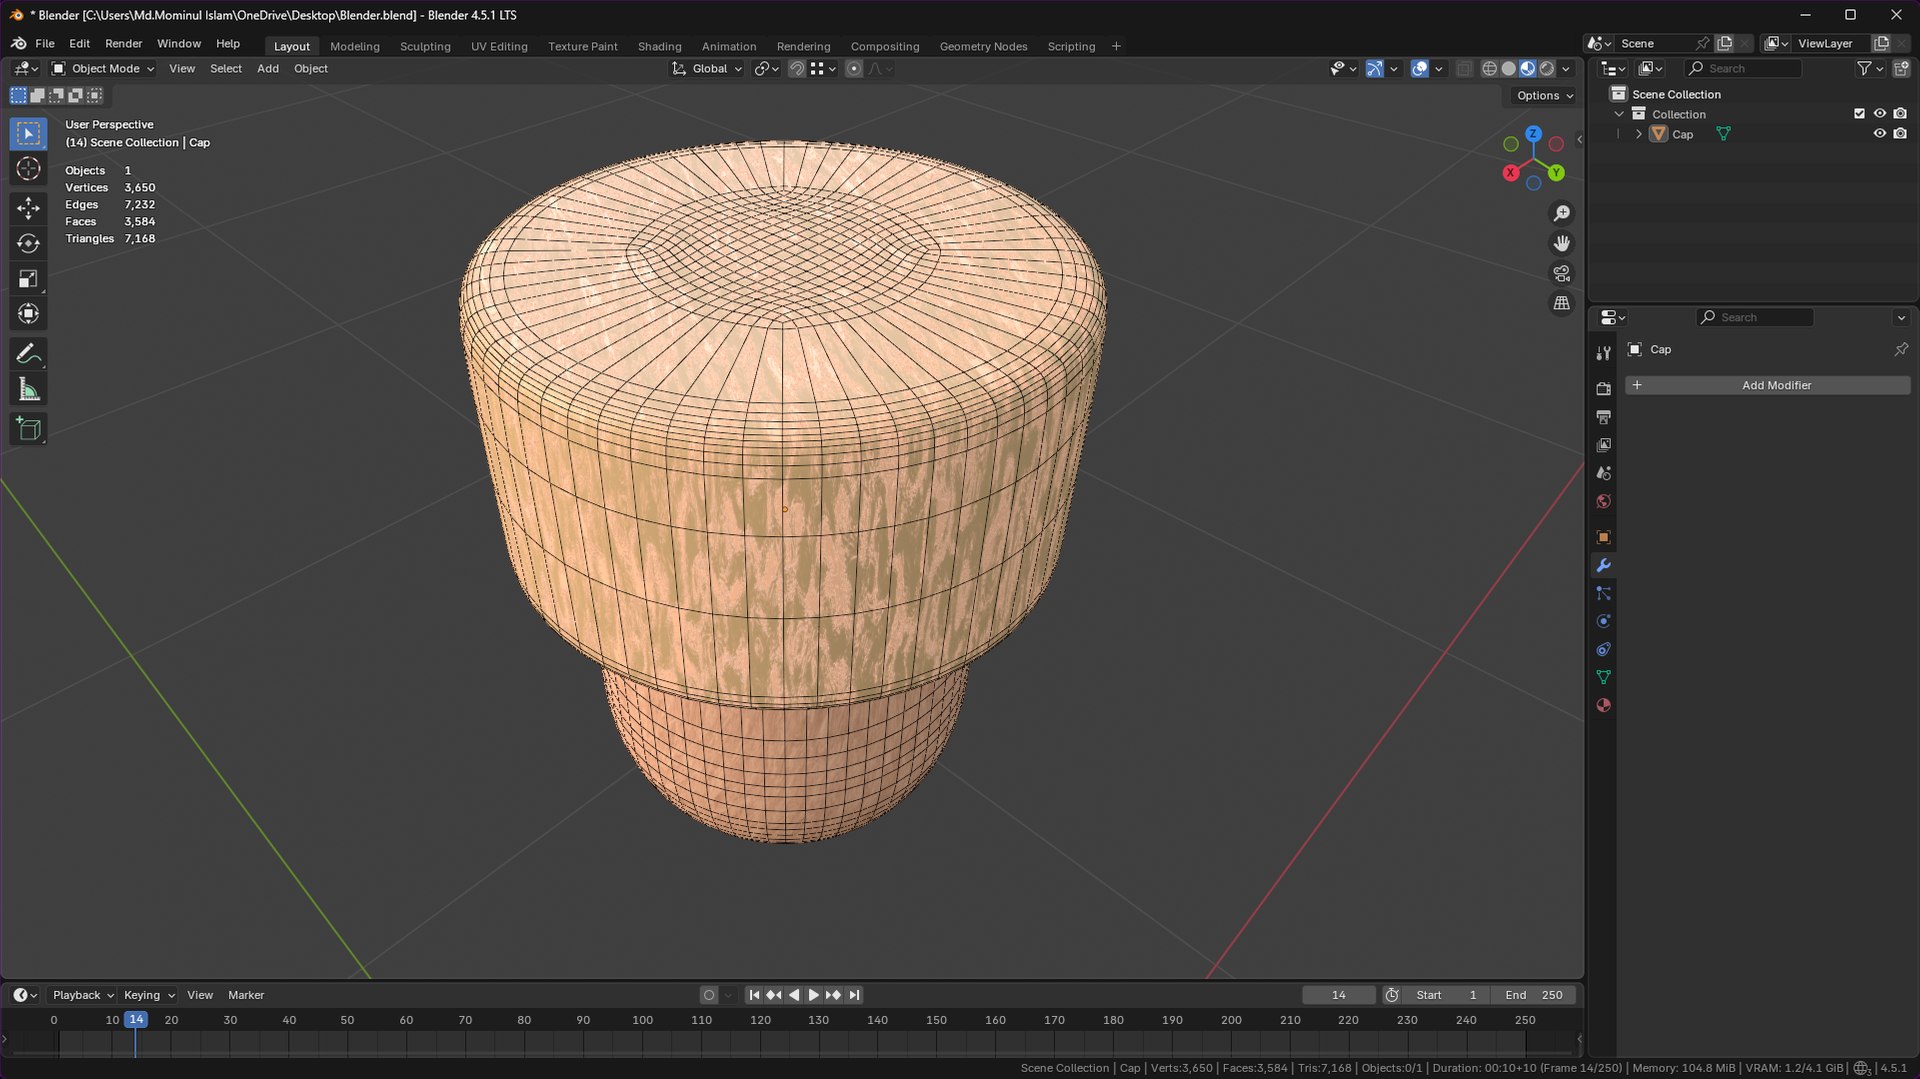Expand the Cap object in outliner
Screen dimensions: 1920x1079
(1638, 134)
